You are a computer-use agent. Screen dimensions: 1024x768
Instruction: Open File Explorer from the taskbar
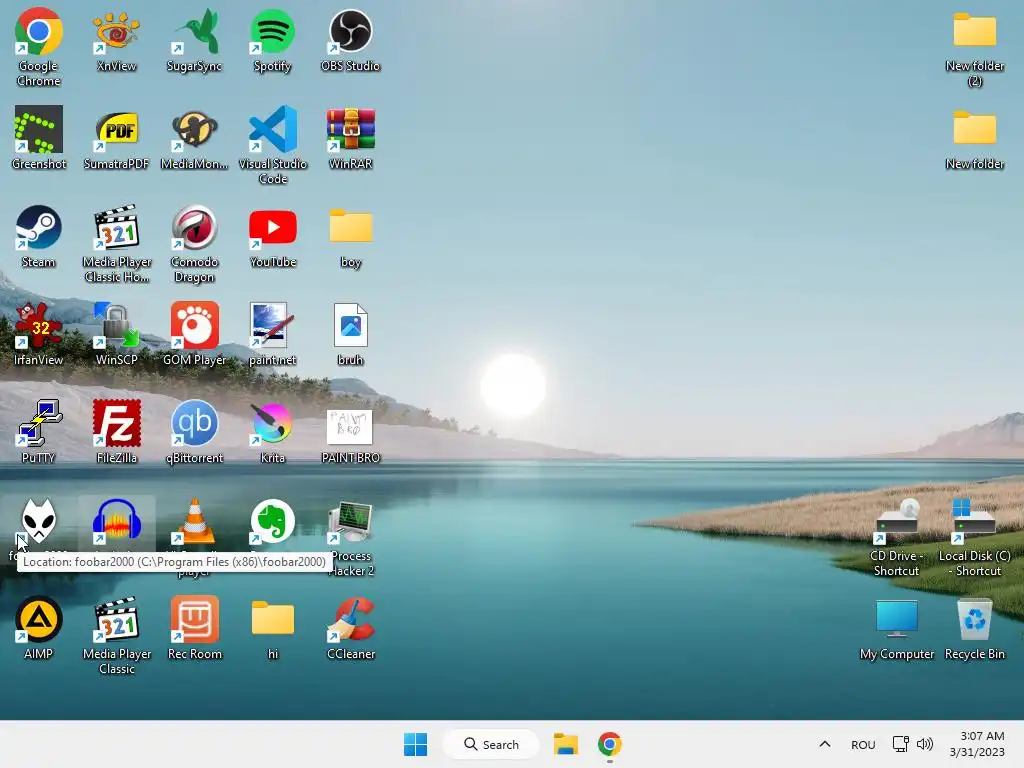(x=566, y=744)
